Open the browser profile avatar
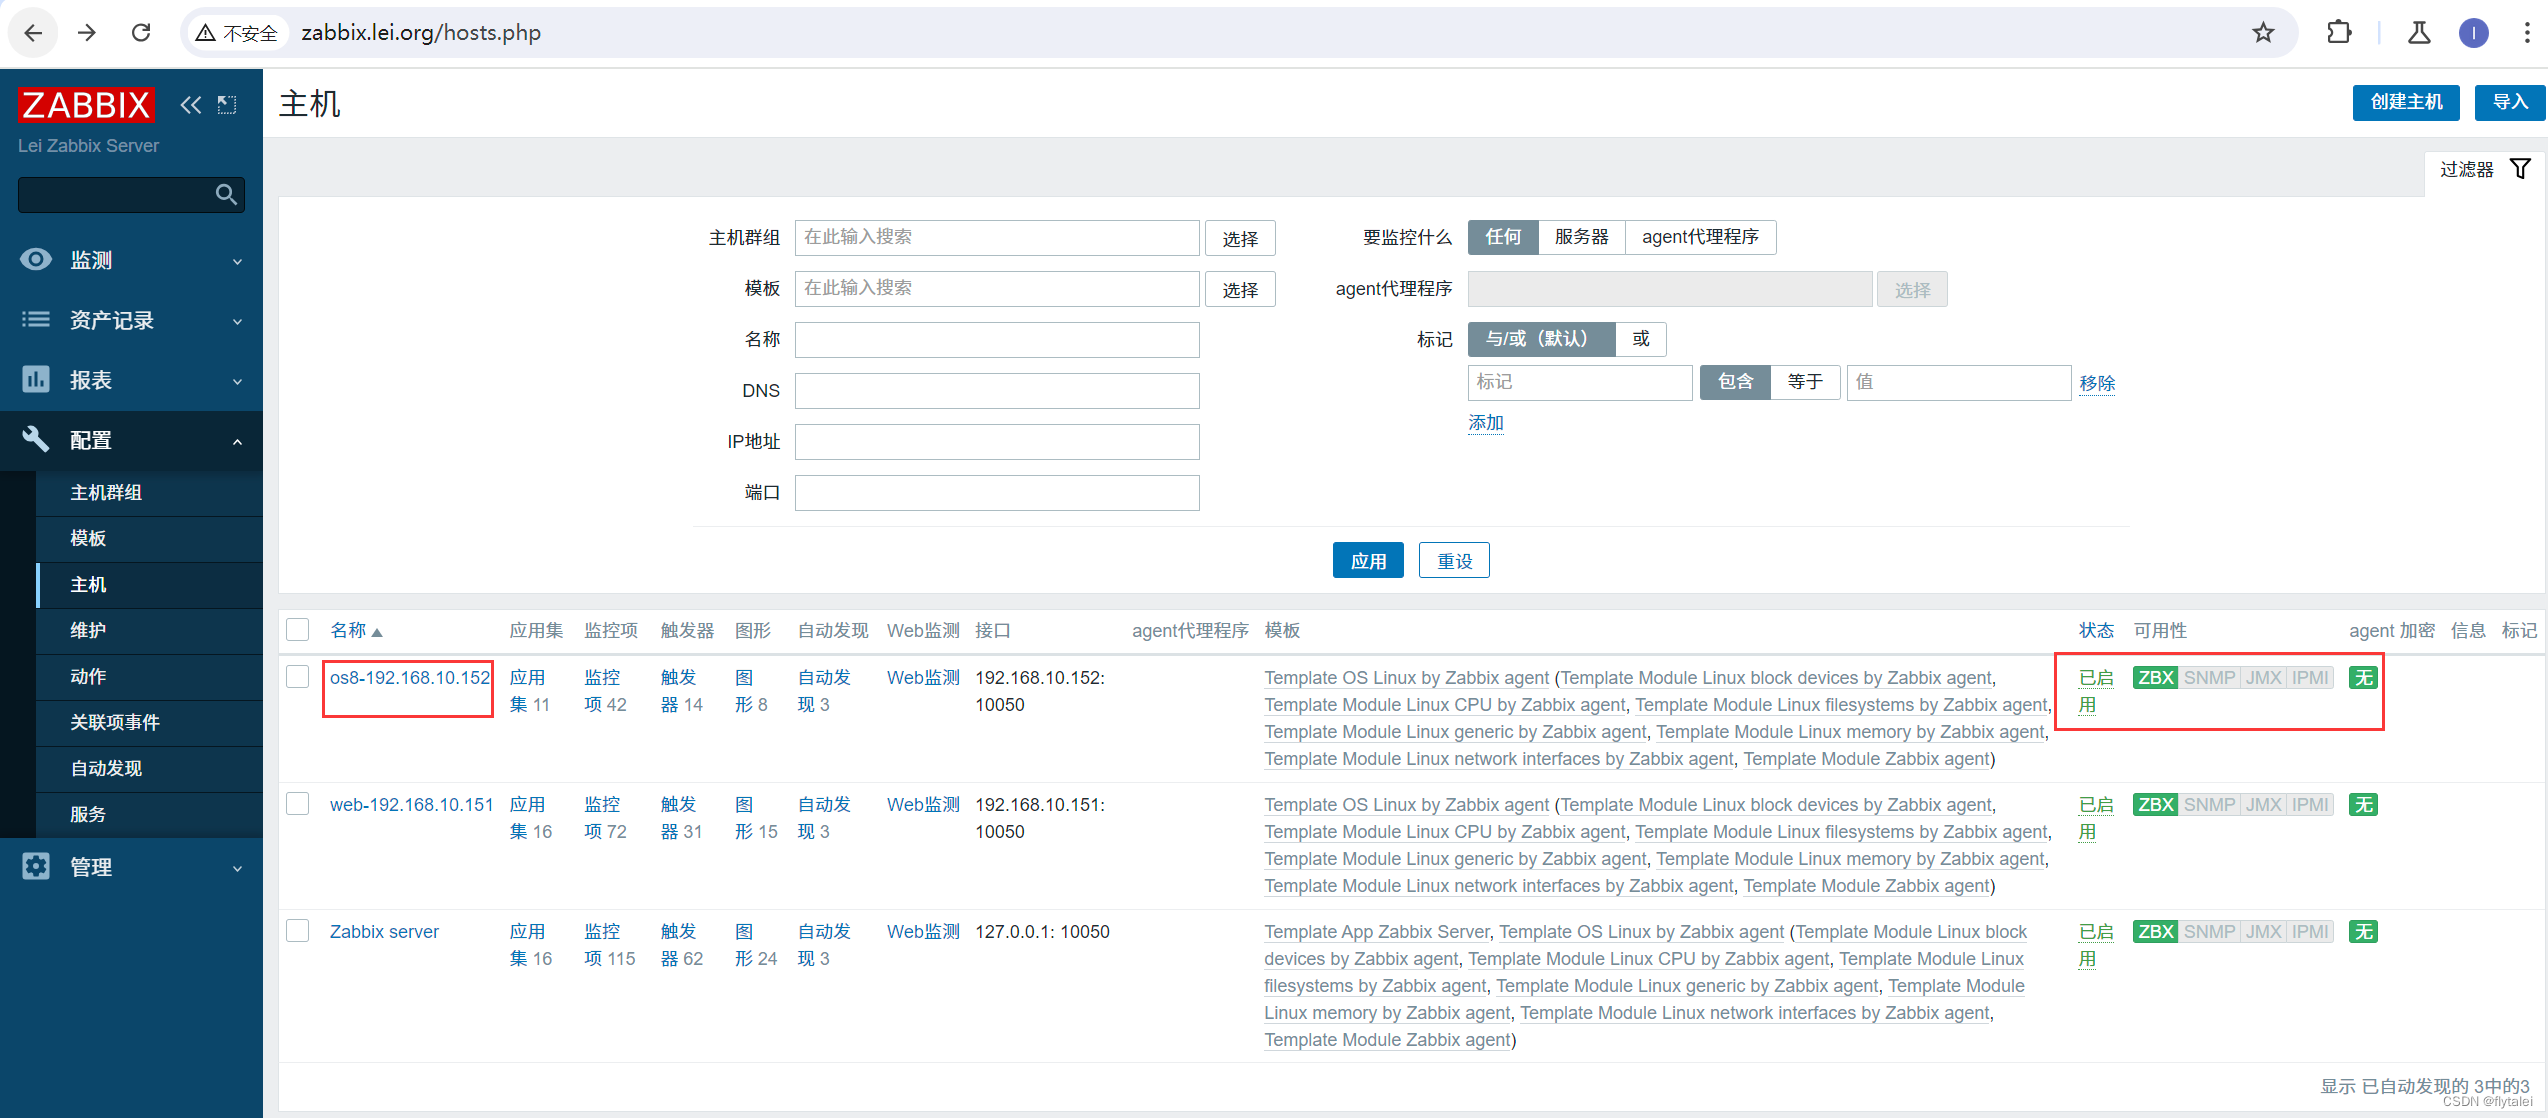Screen dimensions: 2548x1118 pos(2474,33)
